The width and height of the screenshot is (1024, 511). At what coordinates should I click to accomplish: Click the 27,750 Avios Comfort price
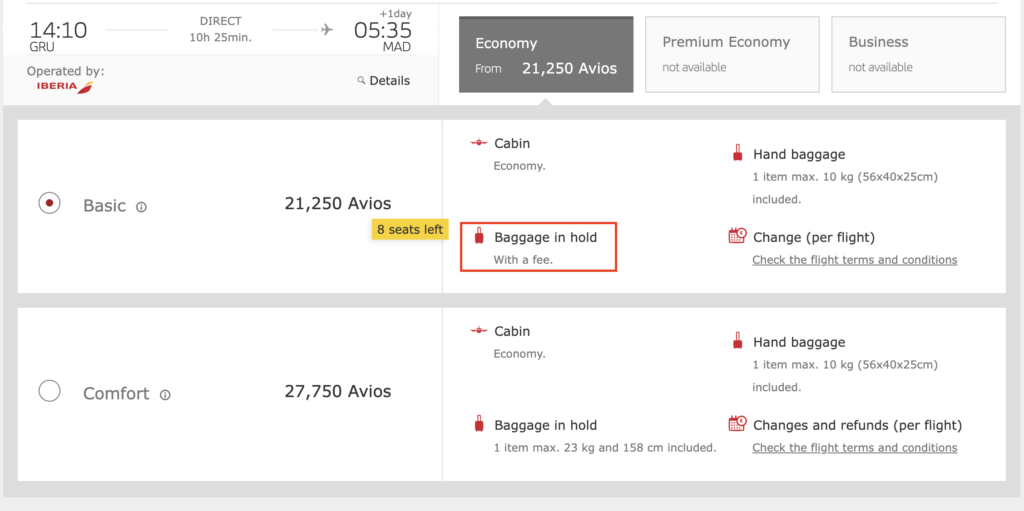[x=338, y=391]
